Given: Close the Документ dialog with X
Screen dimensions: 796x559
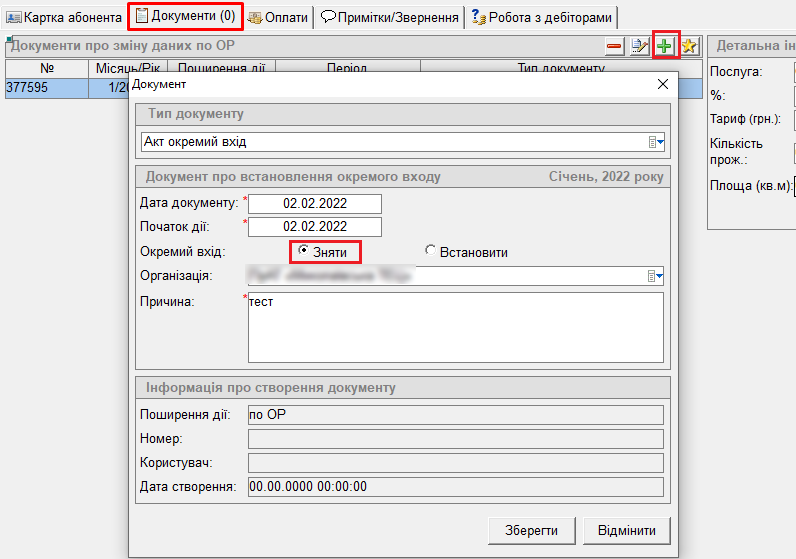Looking at the screenshot, I should [x=662, y=85].
